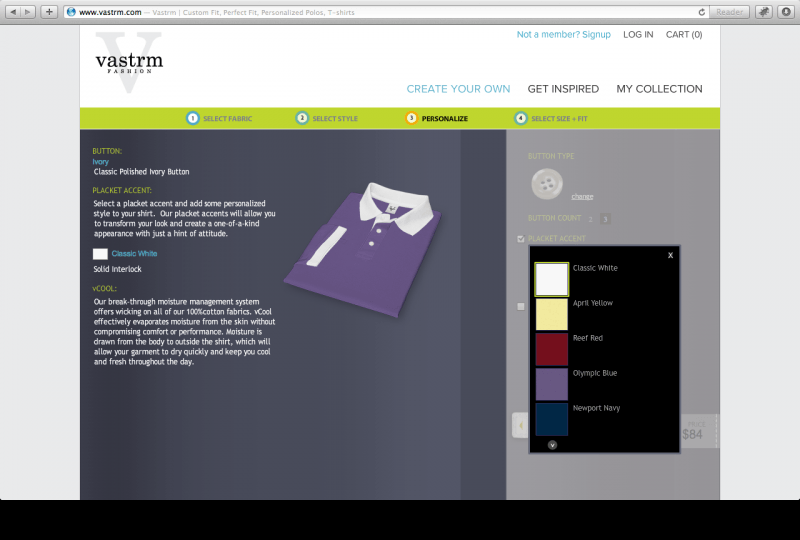Viewport: 800px width, 540px height.
Task: Go forward with the browser forward arrow
Action: [28, 12]
